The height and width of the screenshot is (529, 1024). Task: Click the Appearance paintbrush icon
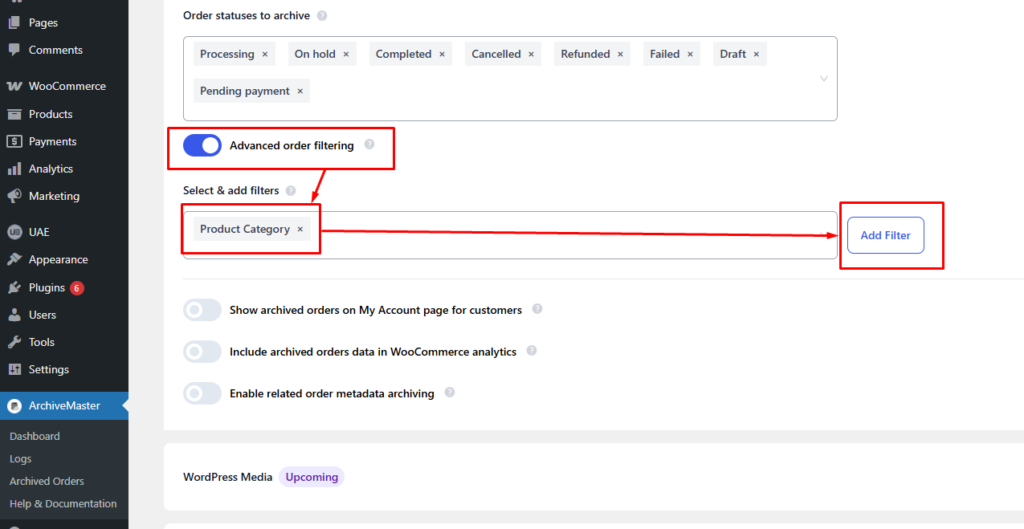(14, 259)
